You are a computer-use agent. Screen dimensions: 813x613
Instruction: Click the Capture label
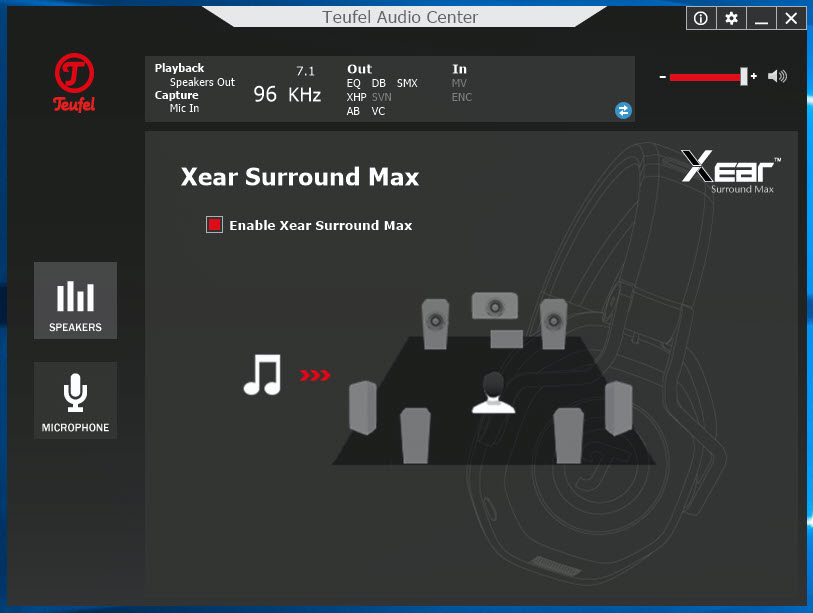point(176,95)
